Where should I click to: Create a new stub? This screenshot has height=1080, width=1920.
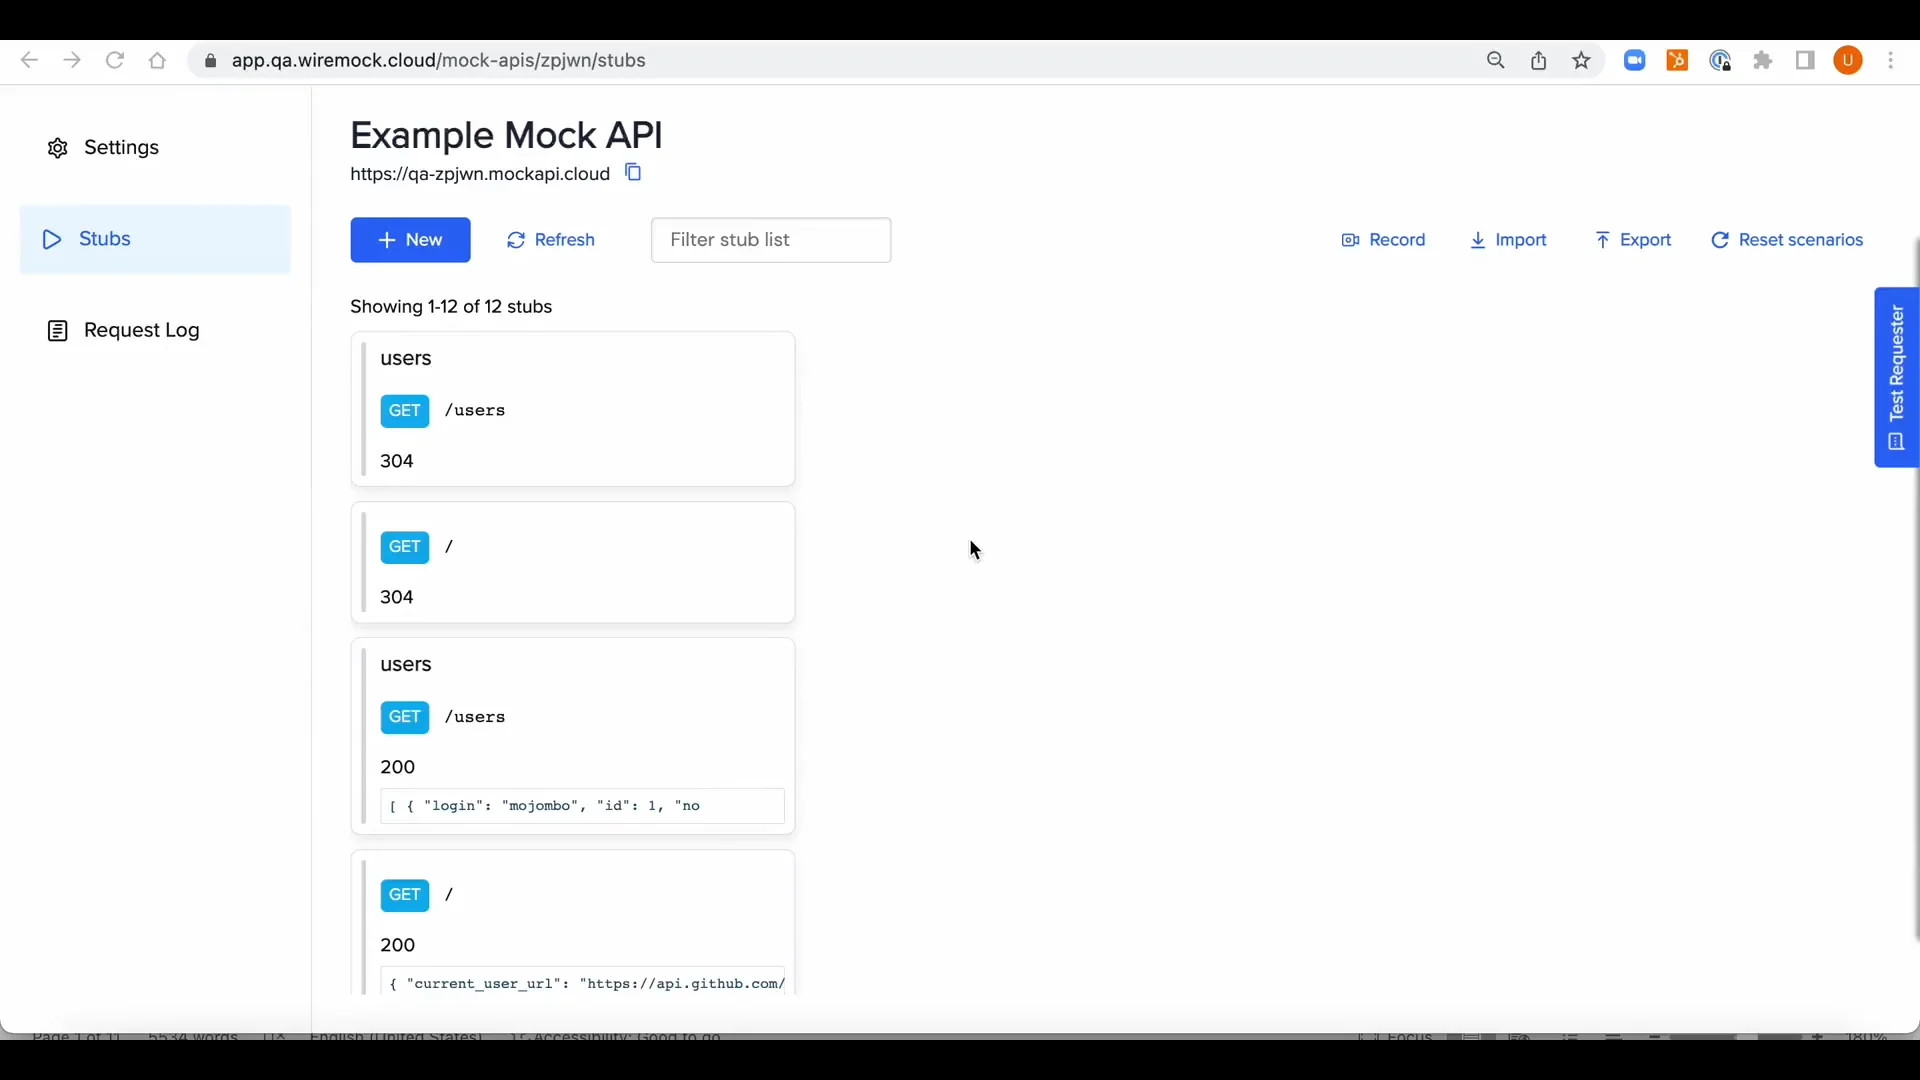[x=410, y=240]
